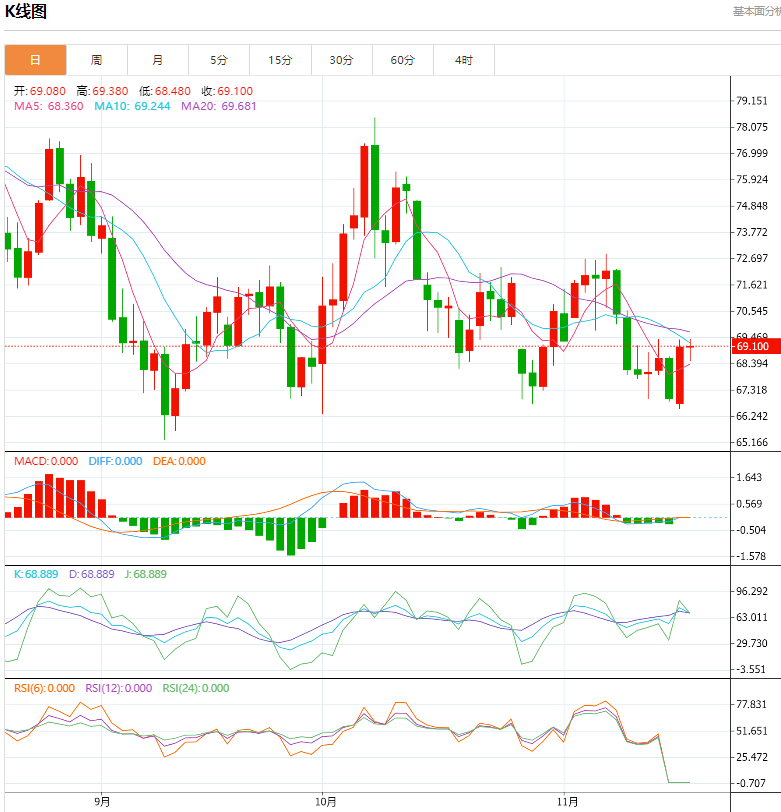Image resolution: width=781 pixels, height=812 pixels.
Task: Select the 60分 chart tab
Action: 402,60
